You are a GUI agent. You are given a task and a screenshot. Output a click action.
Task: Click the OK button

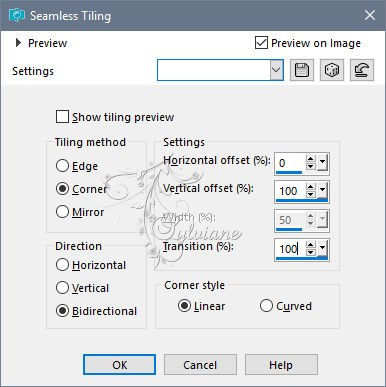tap(119, 365)
